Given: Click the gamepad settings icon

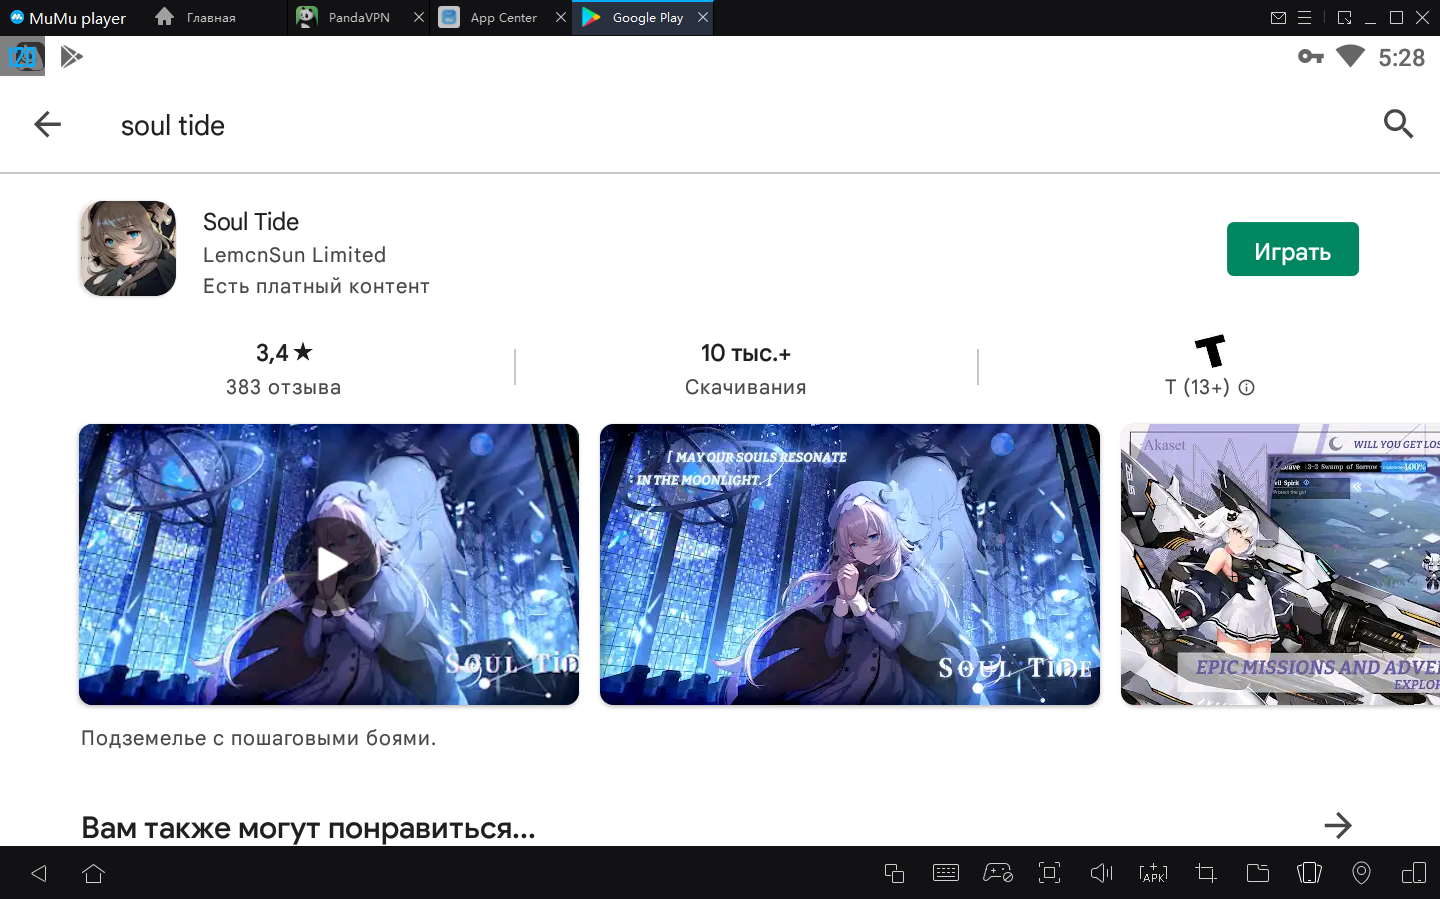Looking at the screenshot, I should pos(997,873).
